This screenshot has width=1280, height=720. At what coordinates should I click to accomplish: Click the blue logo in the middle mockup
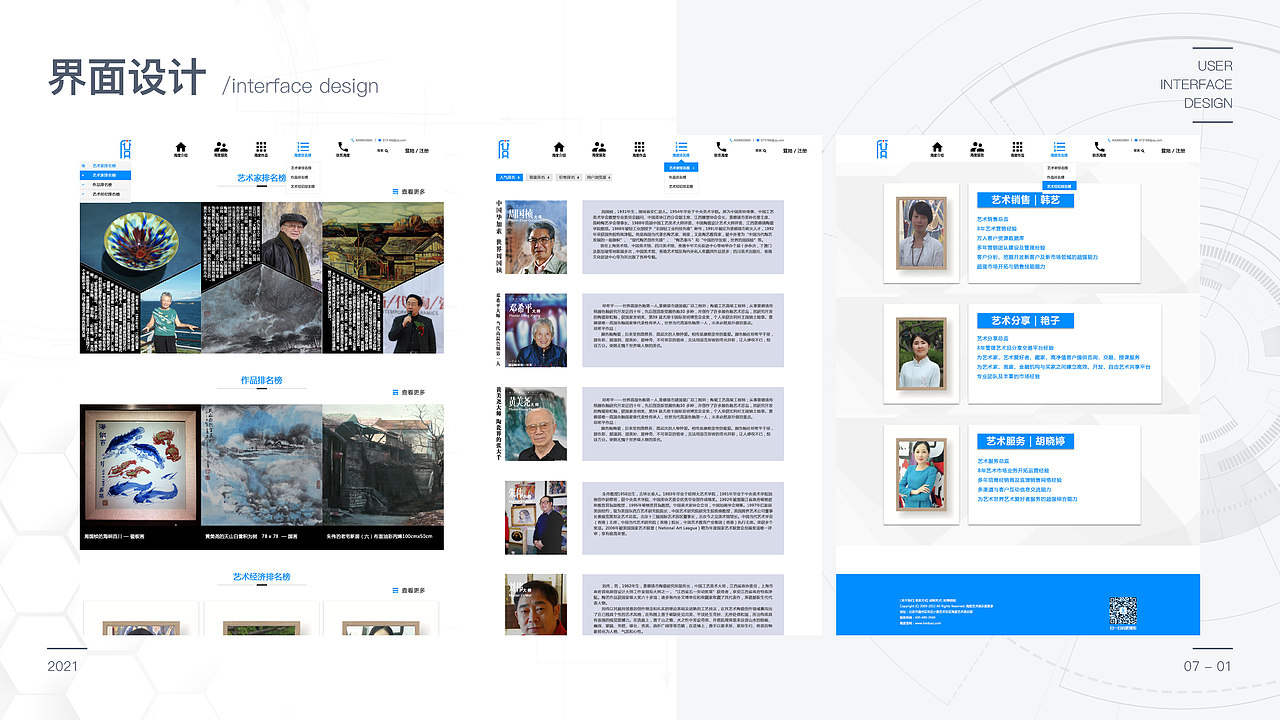tap(505, 149)
